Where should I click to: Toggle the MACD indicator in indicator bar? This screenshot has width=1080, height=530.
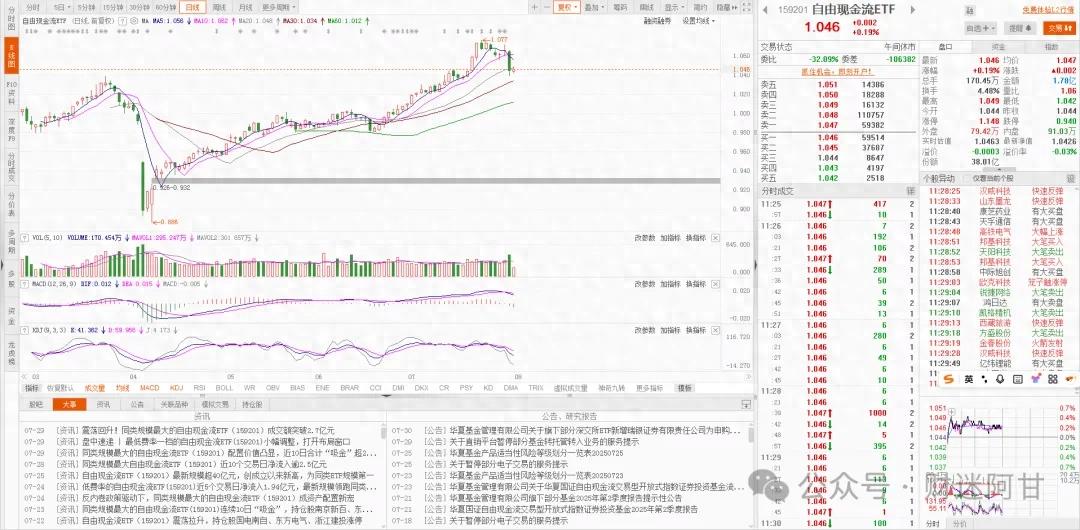point(149,388)
